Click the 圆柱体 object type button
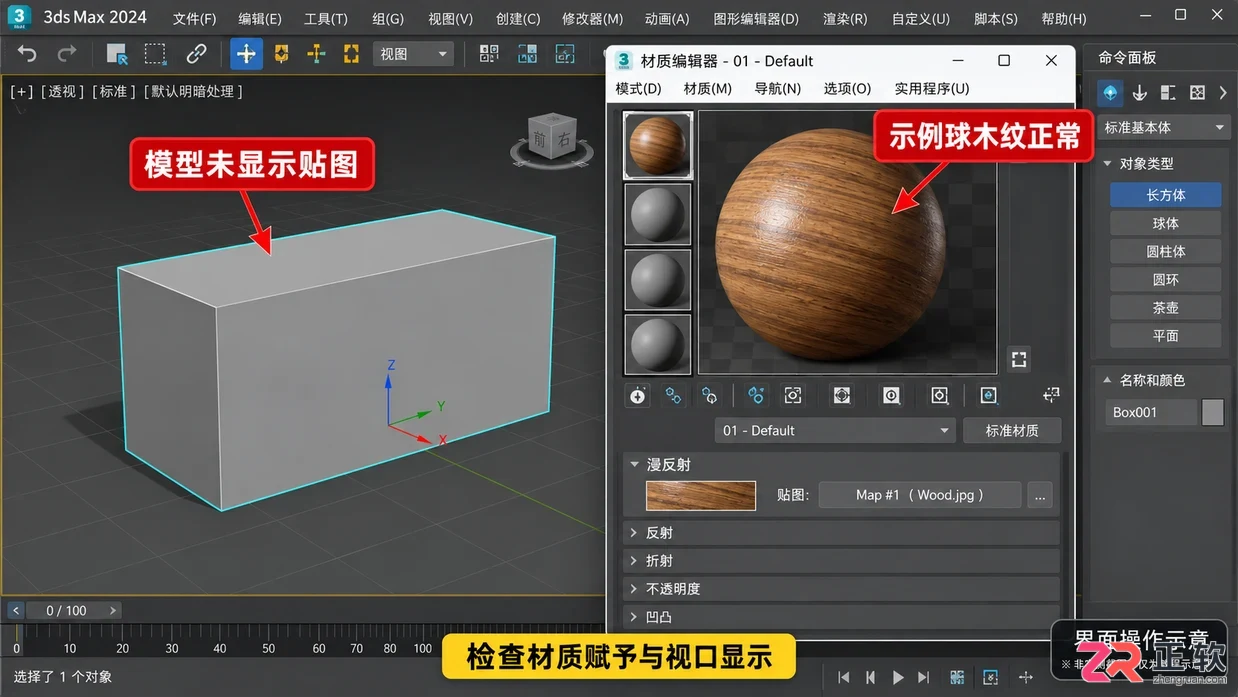The height and width of the screenshot is (697, 1238). pos(1166,251)
